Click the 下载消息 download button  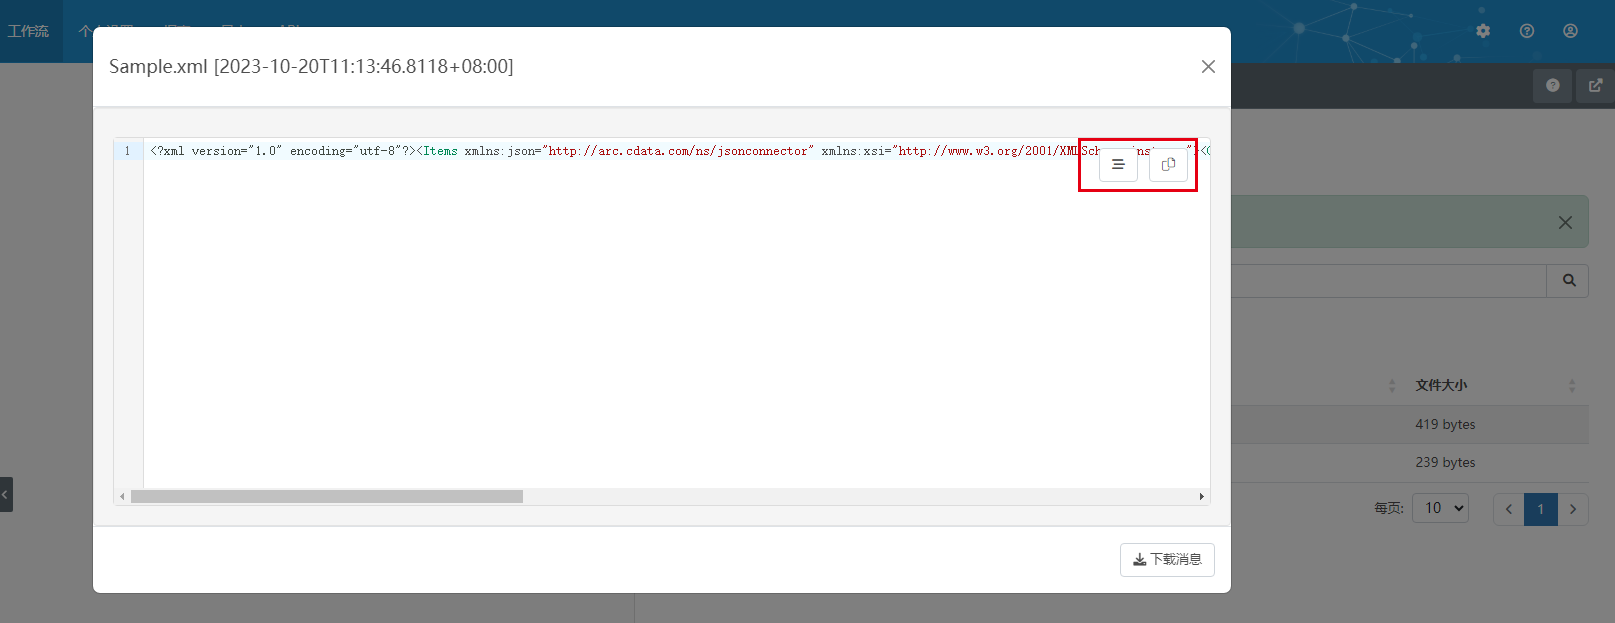tap(1167, 560)
